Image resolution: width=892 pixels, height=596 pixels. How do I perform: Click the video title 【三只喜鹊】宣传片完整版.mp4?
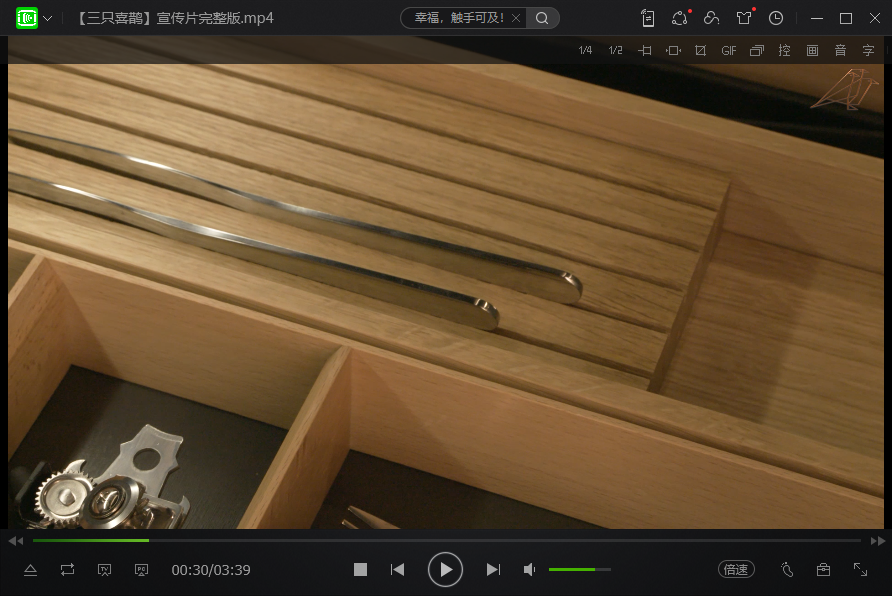pos(174,18)
